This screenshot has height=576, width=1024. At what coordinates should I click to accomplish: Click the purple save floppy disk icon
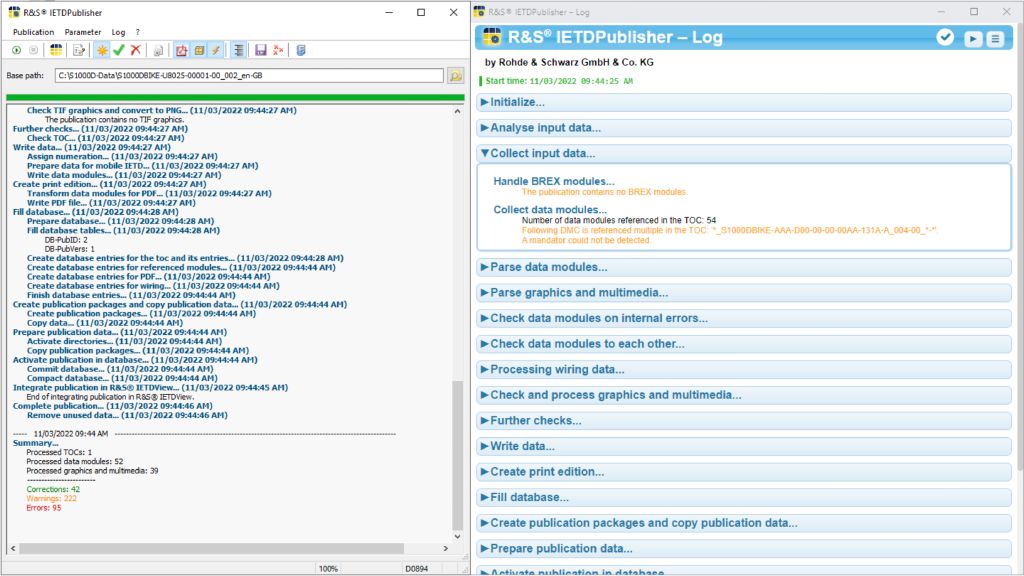pos(261,50)
